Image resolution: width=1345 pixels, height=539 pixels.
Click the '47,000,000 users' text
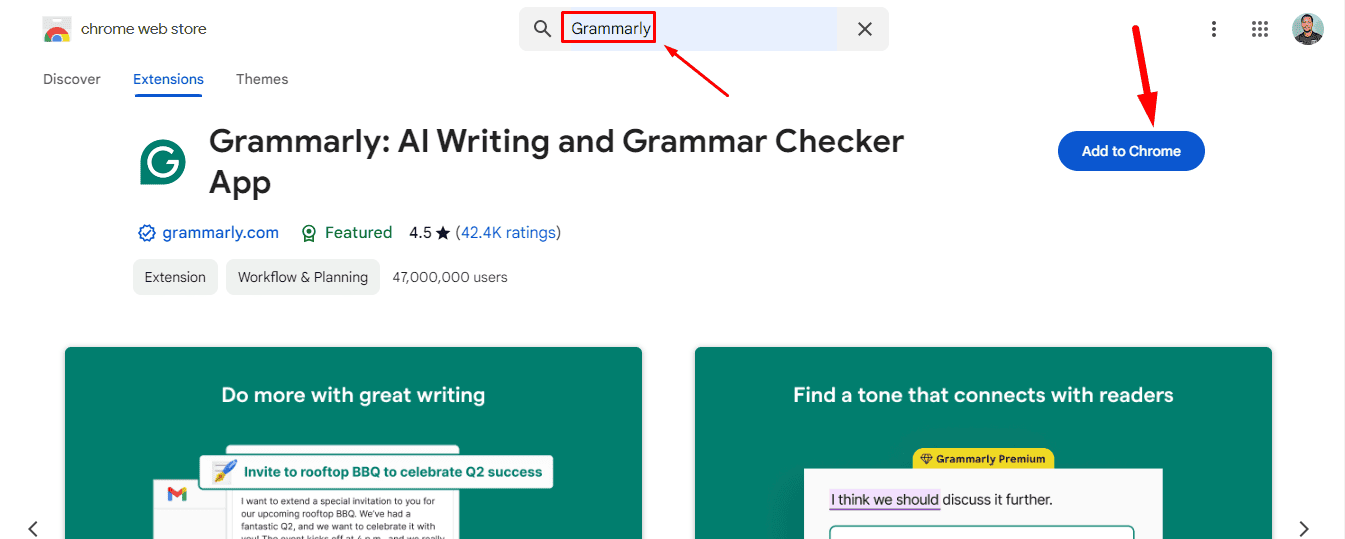[450, 277]
